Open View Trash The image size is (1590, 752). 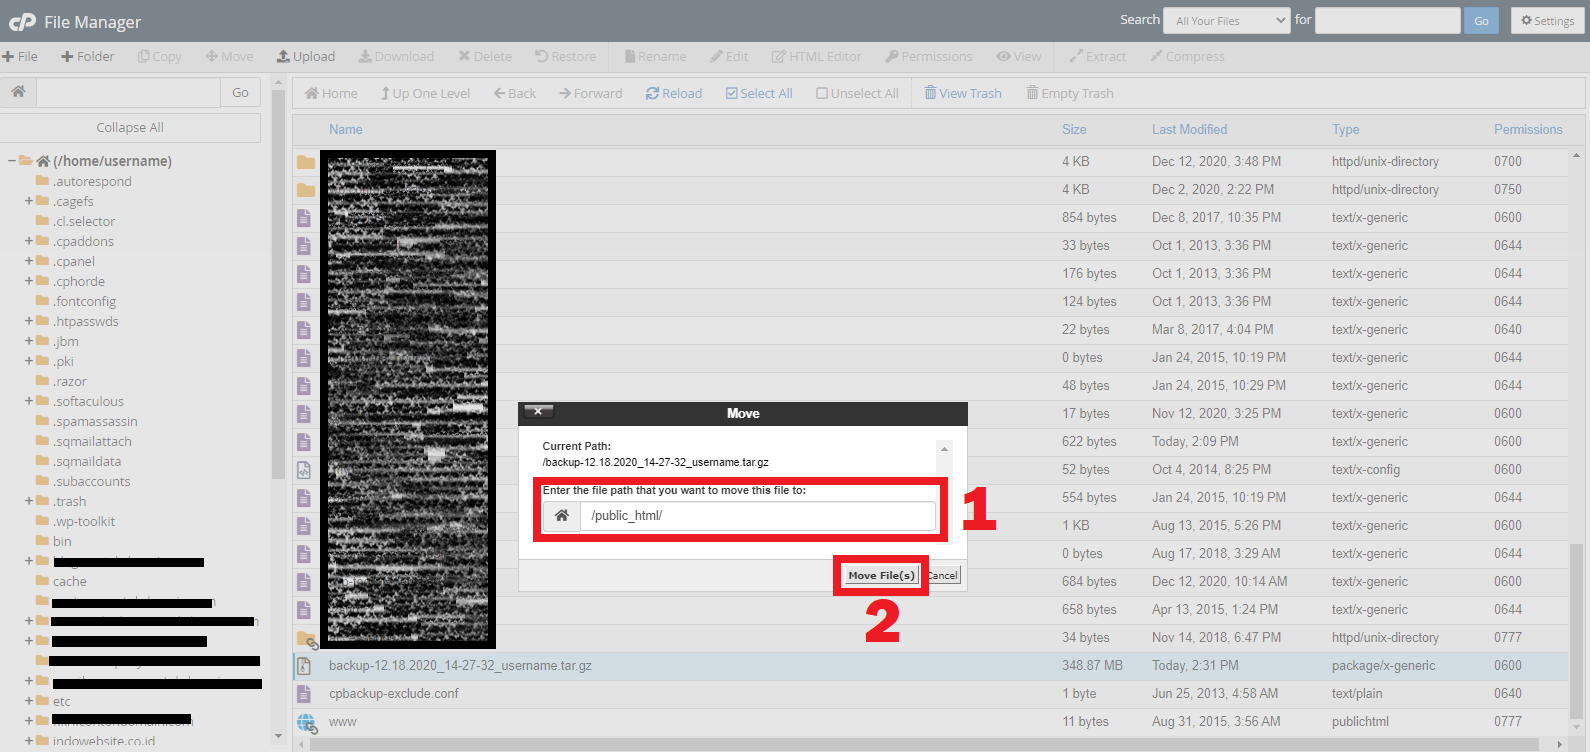[963, 93]
